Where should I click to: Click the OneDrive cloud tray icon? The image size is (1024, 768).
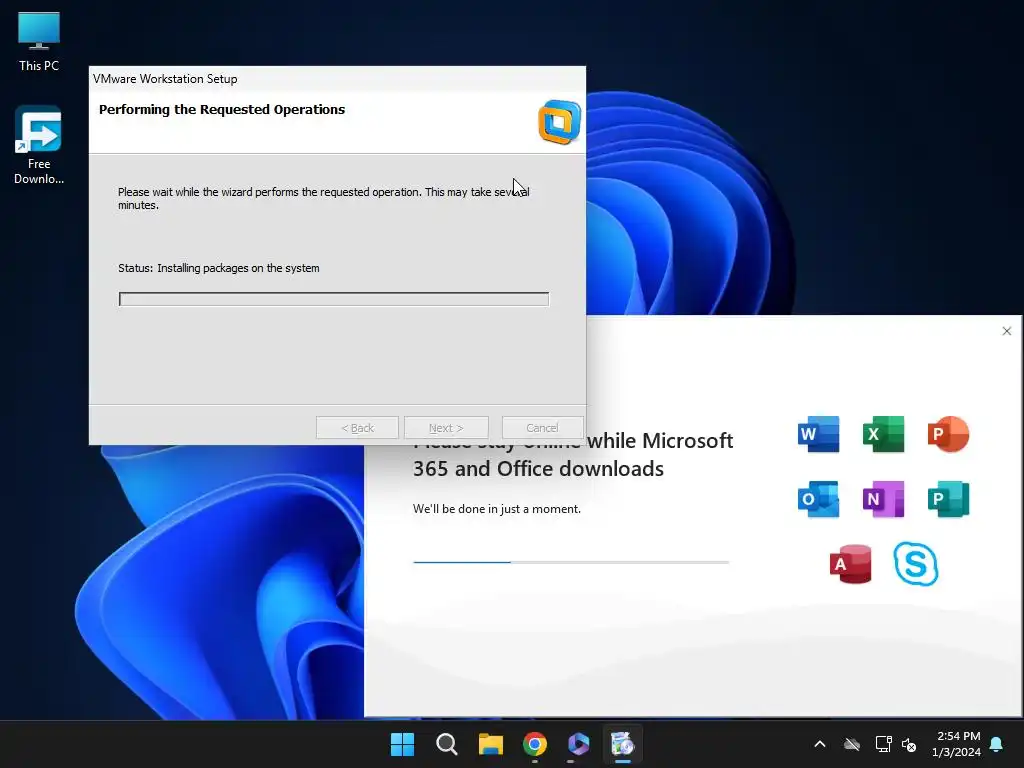[852, 744]
